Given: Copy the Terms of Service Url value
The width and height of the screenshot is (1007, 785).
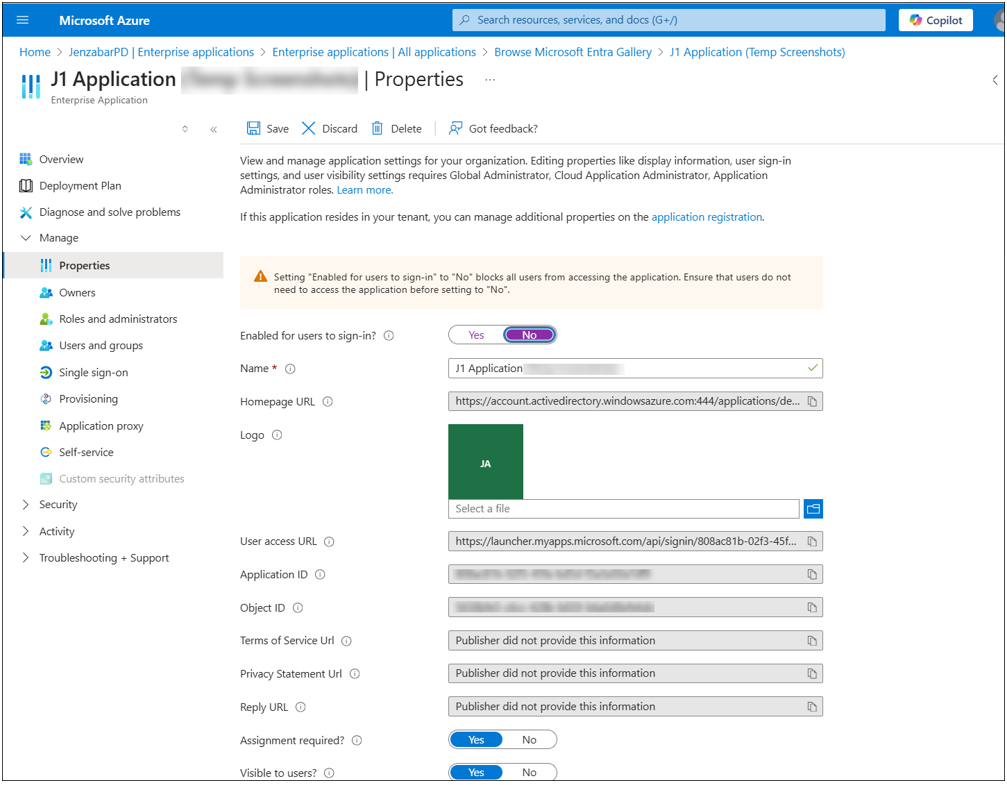Looking at the screenshot, I should tap(812, 641).
